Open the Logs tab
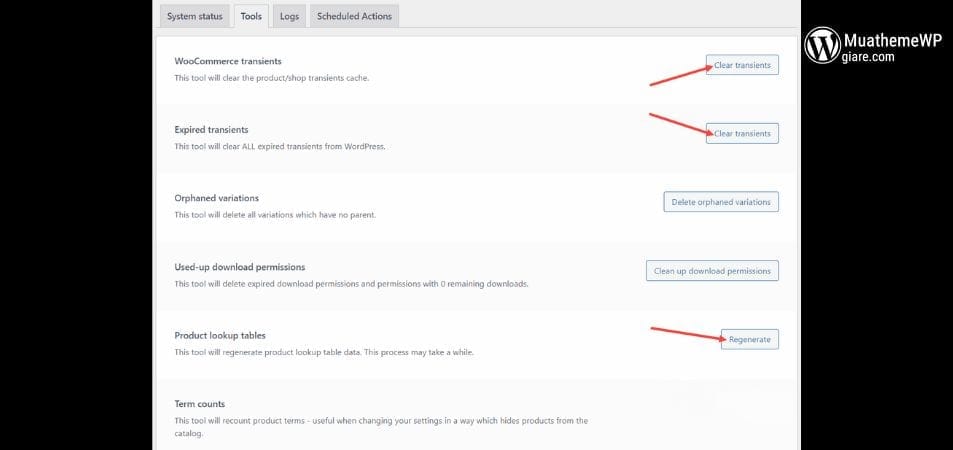 [x=289, y=17]
